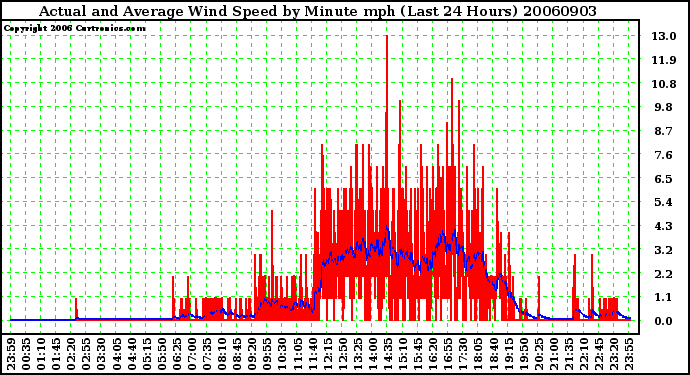Select the 0.0 y-axis label

(x=664, y=321)
